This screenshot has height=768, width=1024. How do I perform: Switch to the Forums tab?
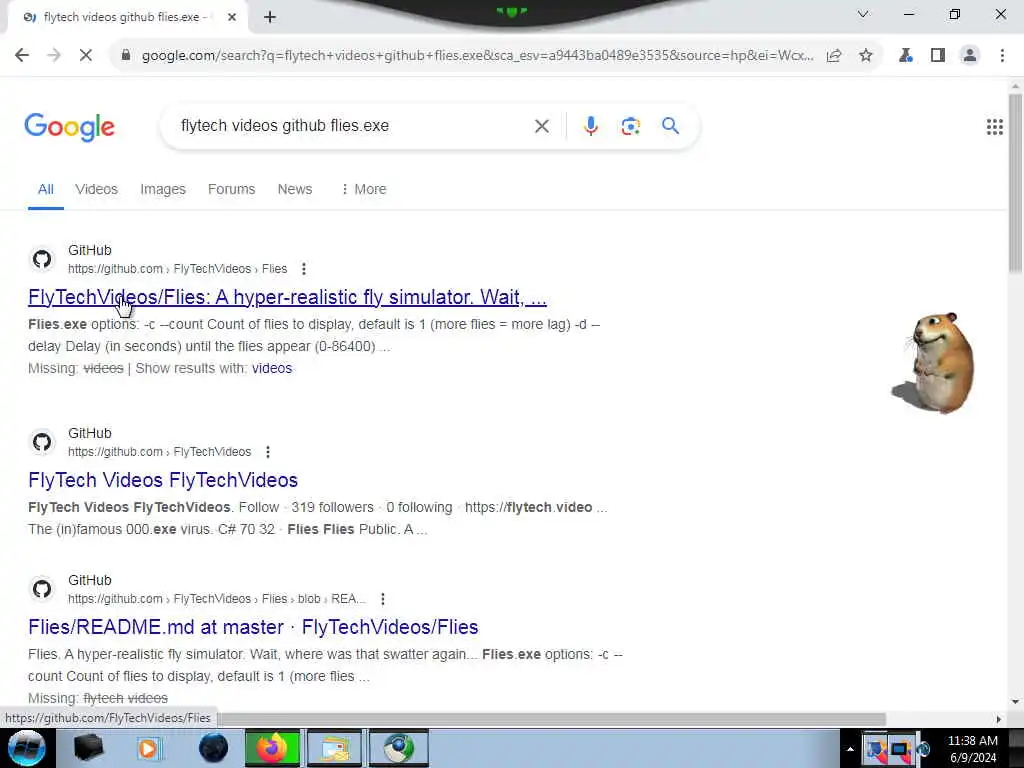pos(231,189)
